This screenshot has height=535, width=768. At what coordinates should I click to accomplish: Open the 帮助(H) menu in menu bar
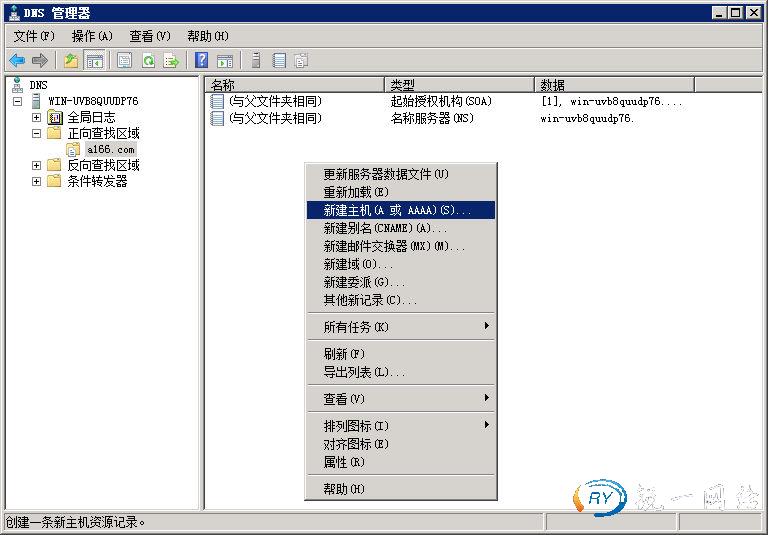[x=208, y=36]
